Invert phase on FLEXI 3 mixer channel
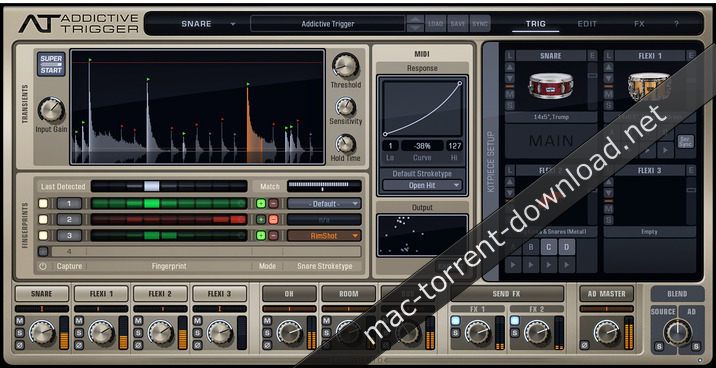 [x=197, y=345]
